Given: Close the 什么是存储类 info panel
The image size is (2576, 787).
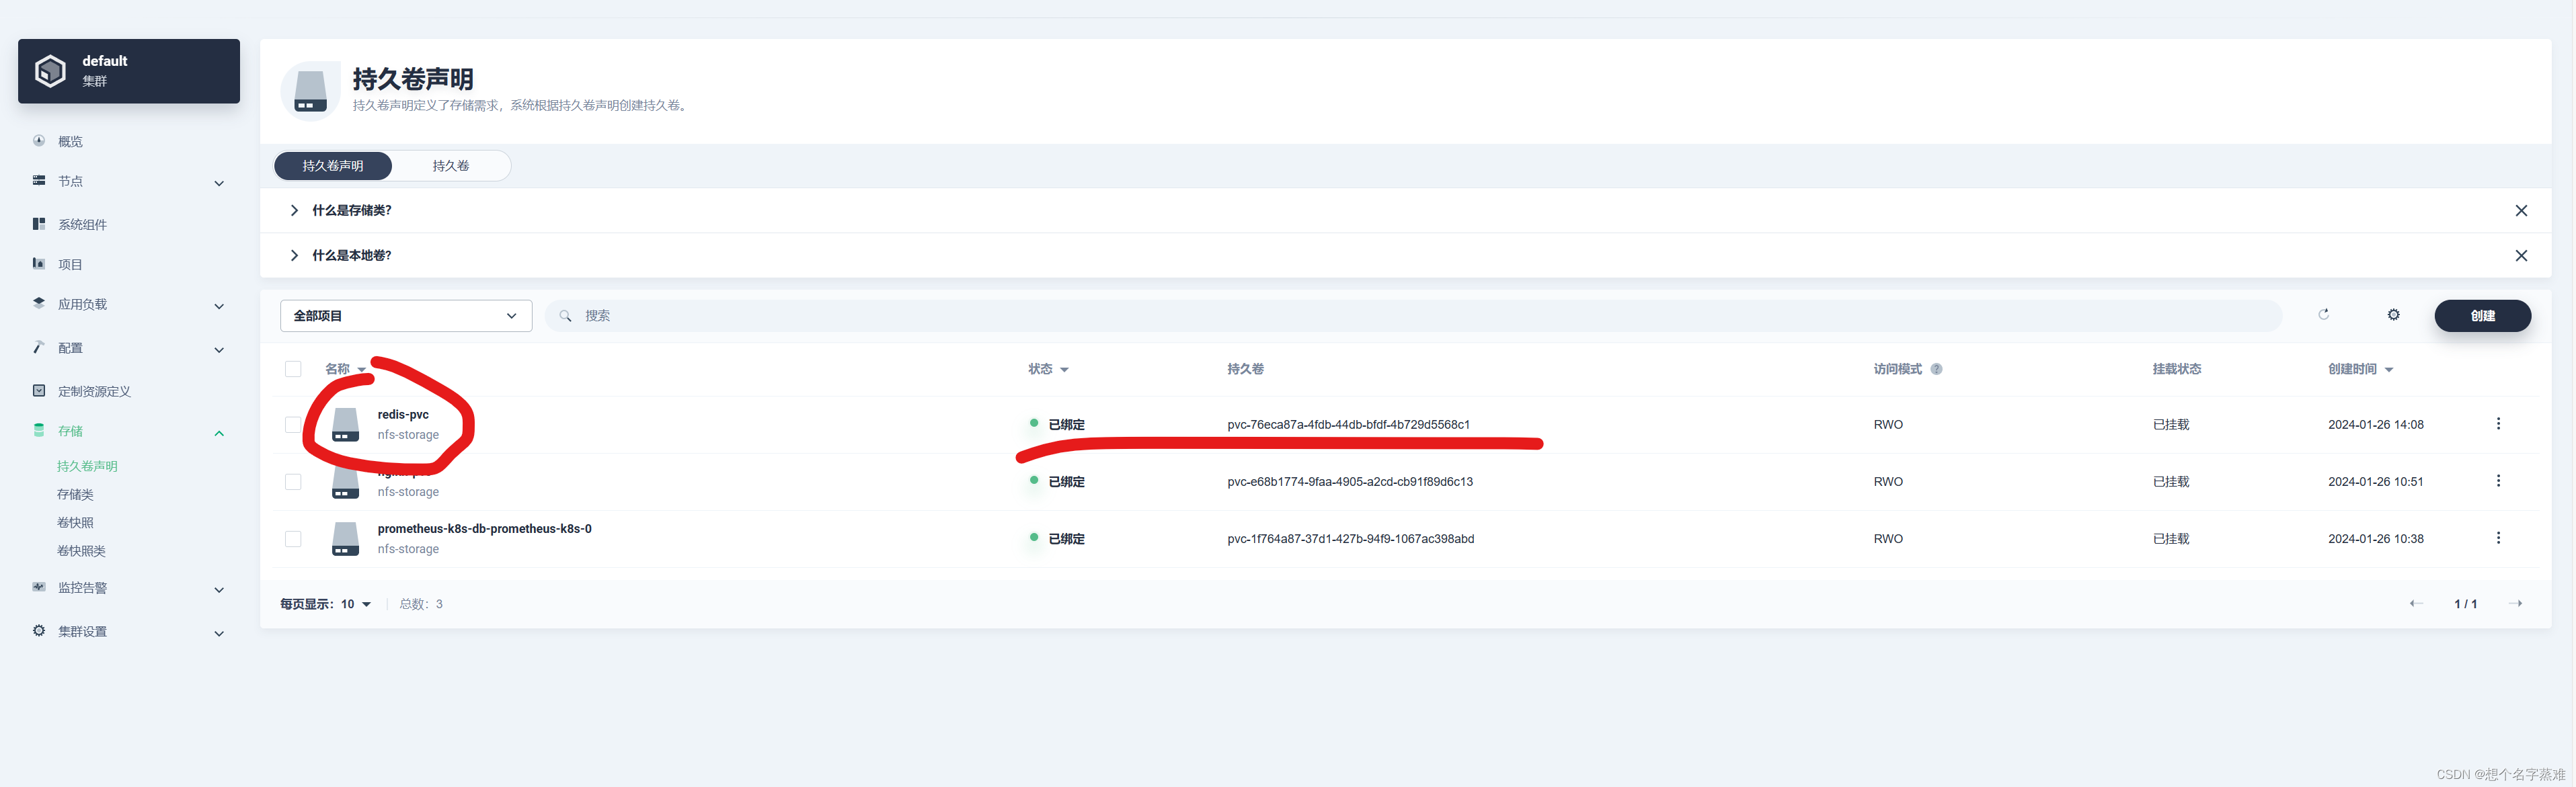Looking at the screenshot, I should point(2521,211).
